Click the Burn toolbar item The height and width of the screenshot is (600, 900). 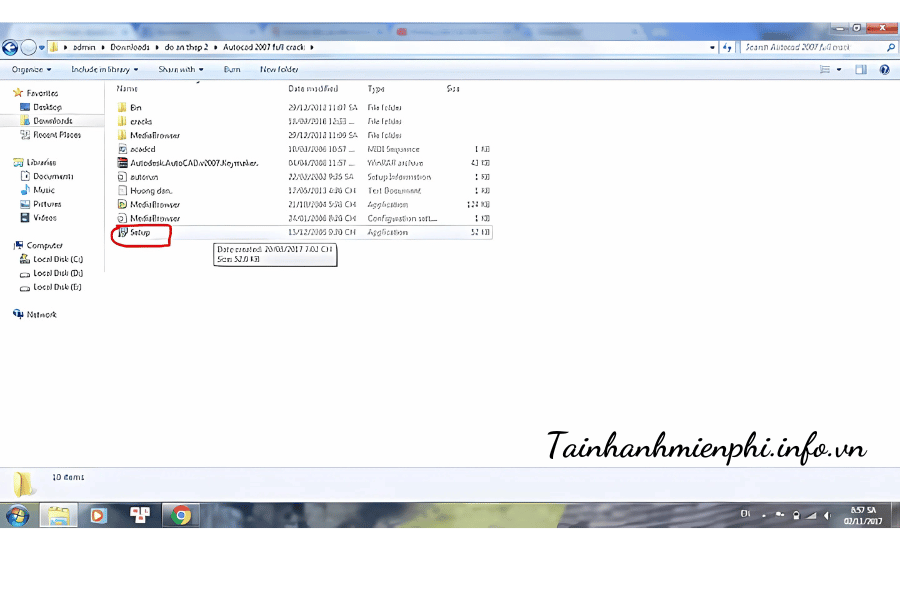pos(232,69)
